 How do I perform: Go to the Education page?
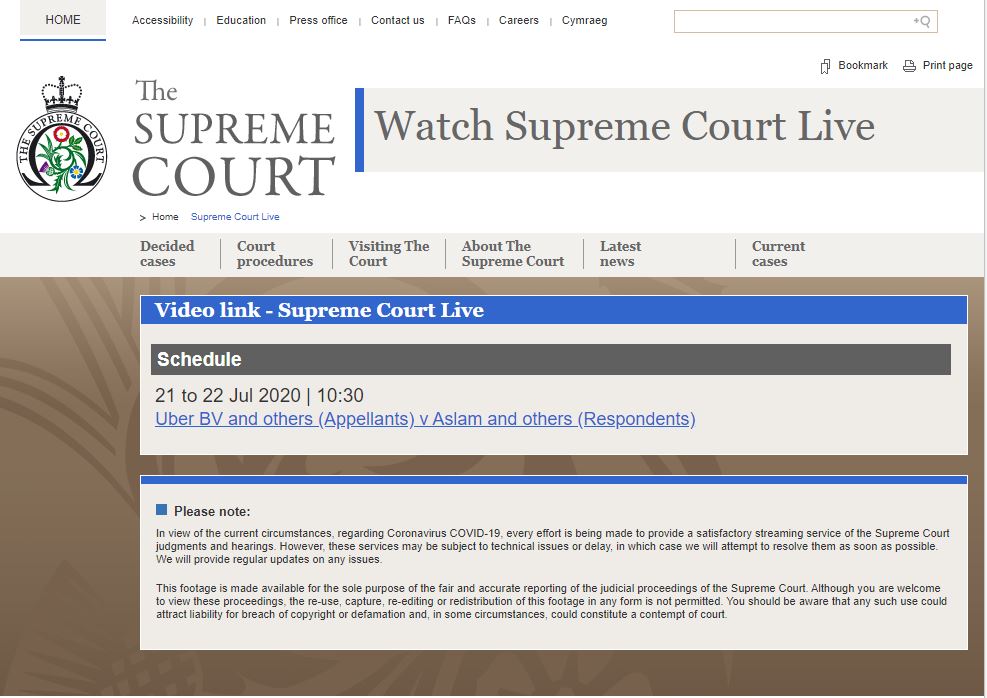241,20
